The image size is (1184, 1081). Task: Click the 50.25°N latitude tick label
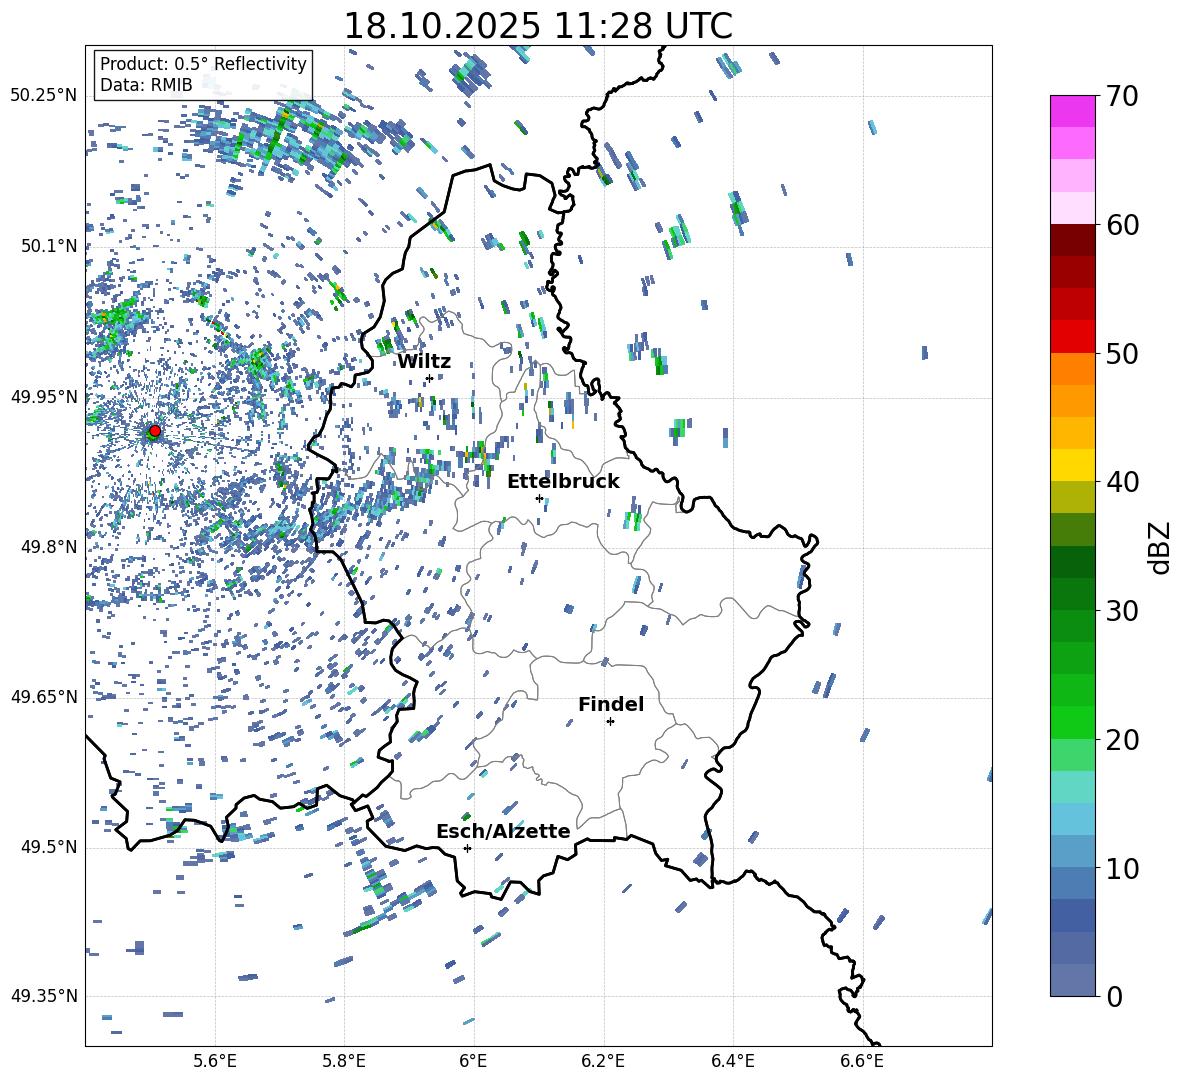[44, 96]
